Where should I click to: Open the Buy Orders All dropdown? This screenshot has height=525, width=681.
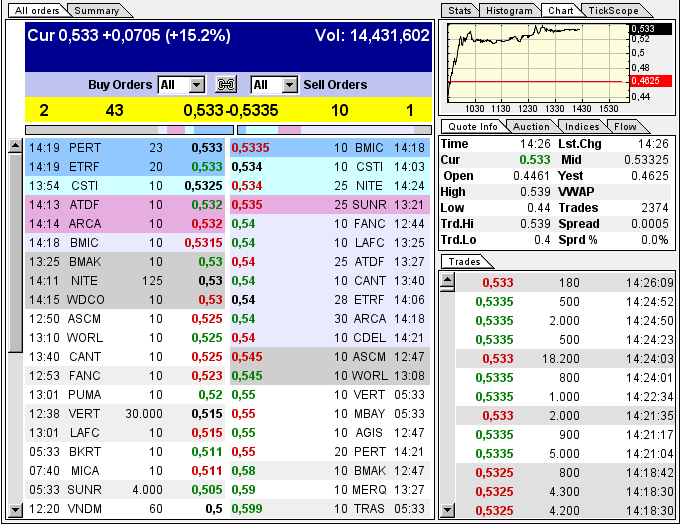[182, 85]
